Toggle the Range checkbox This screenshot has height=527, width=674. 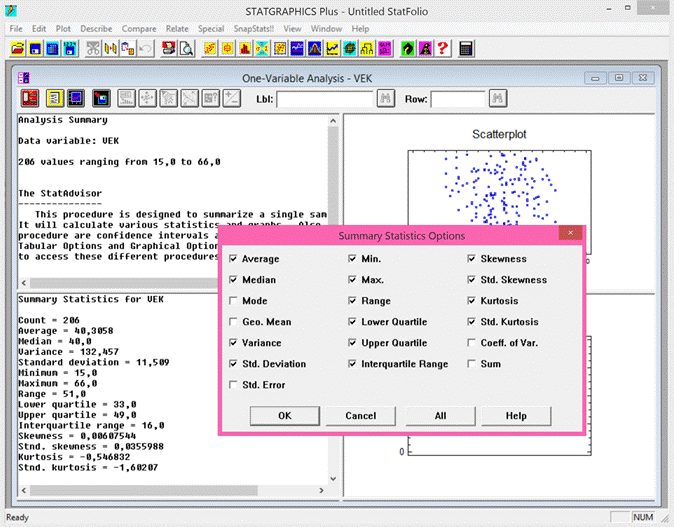point(352,301)
